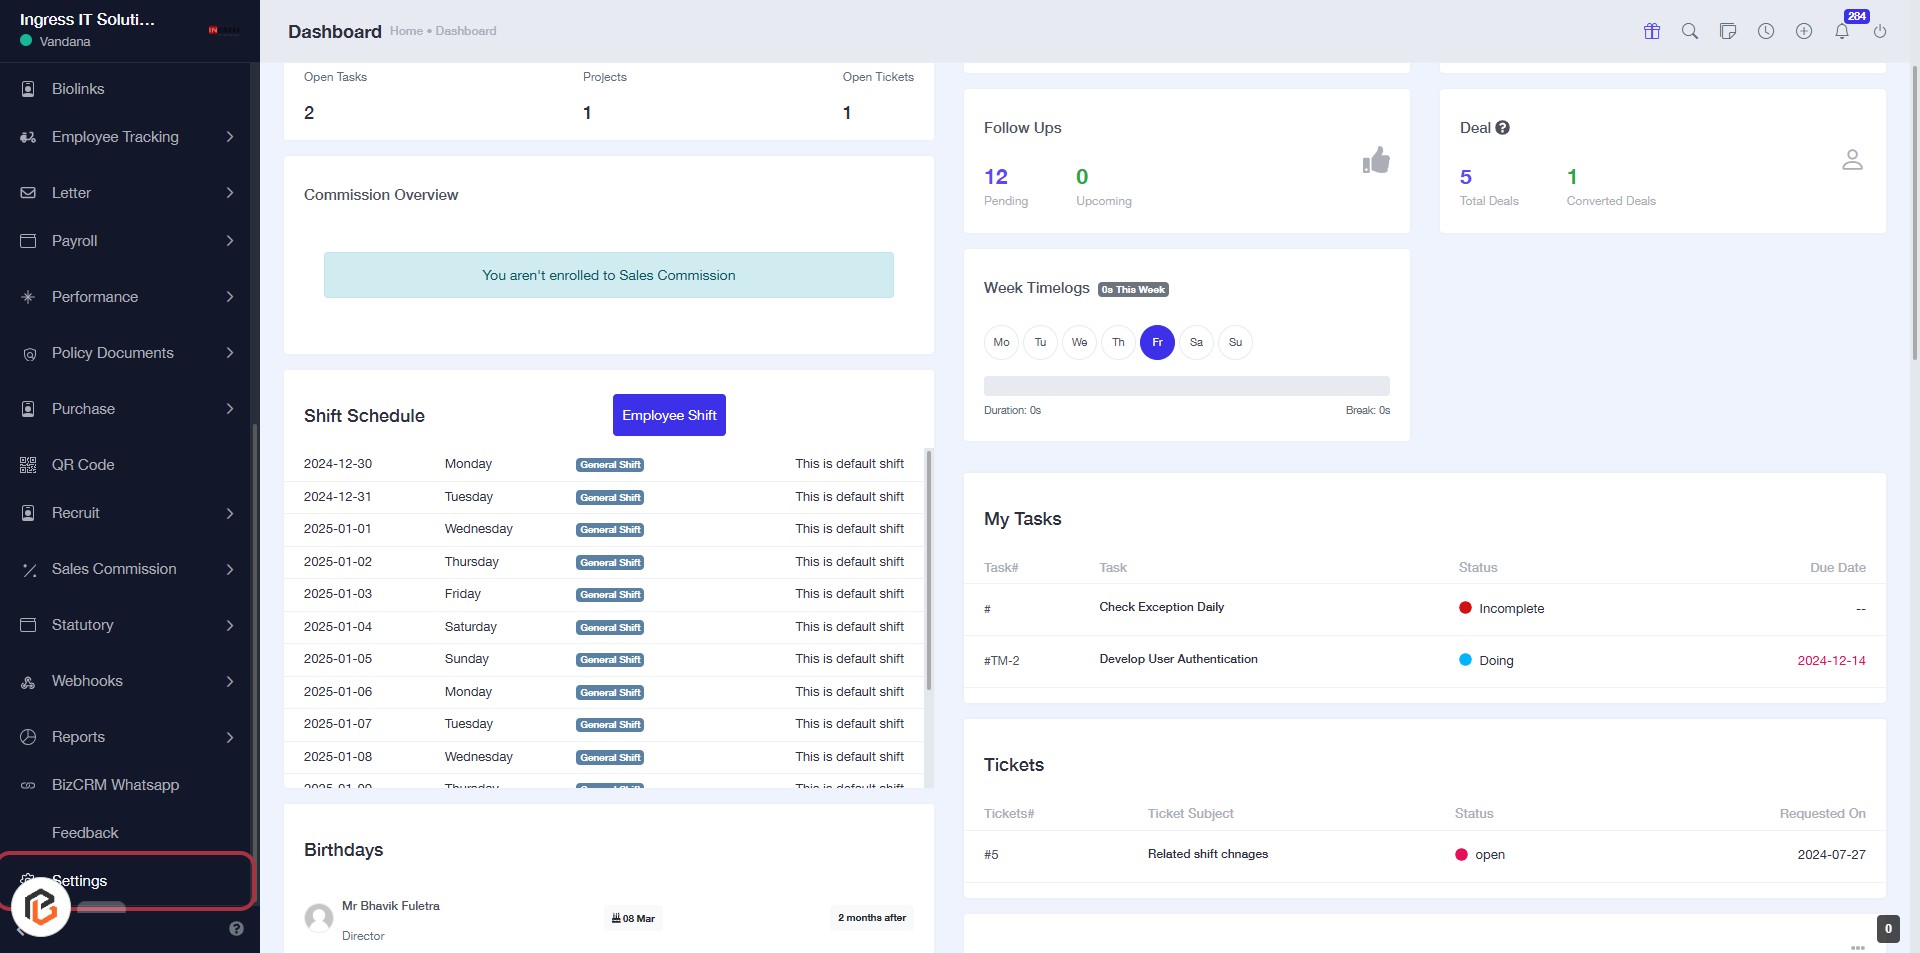
Task: Click the gift icon in top bar
Action: pos(1652,31)
